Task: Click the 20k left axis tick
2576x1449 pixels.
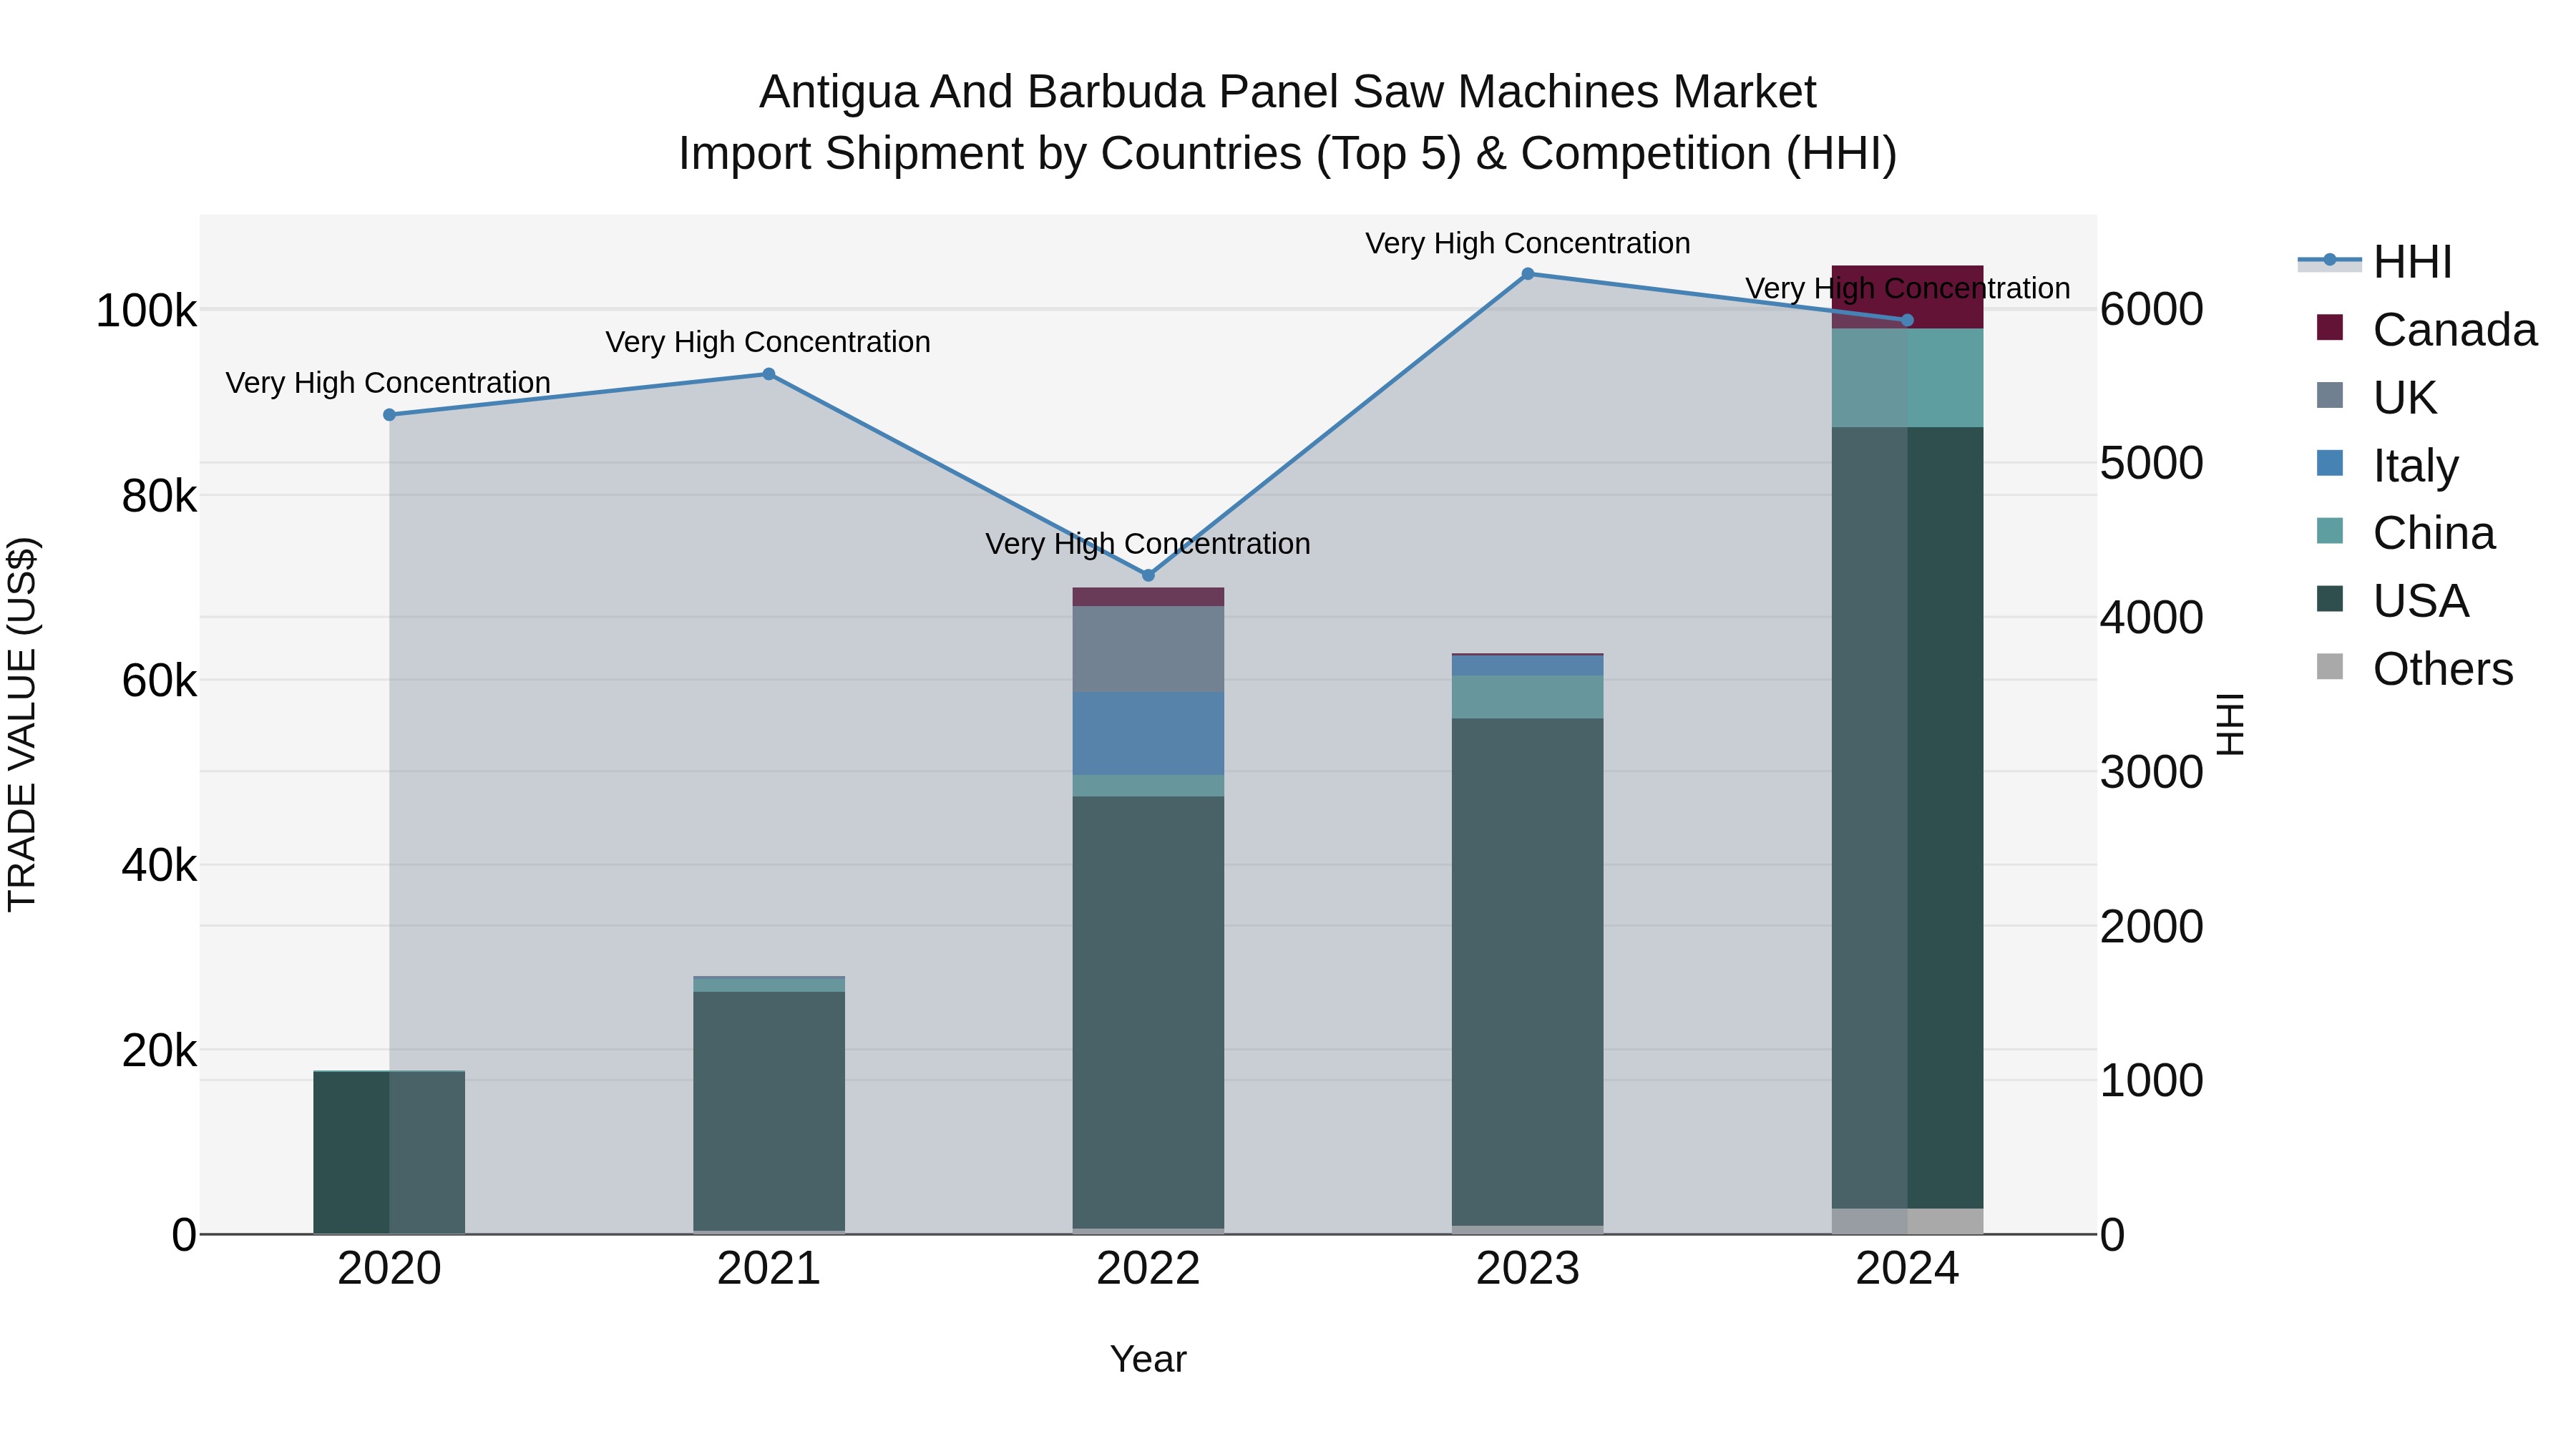Action: click(x=159, y=1050)
